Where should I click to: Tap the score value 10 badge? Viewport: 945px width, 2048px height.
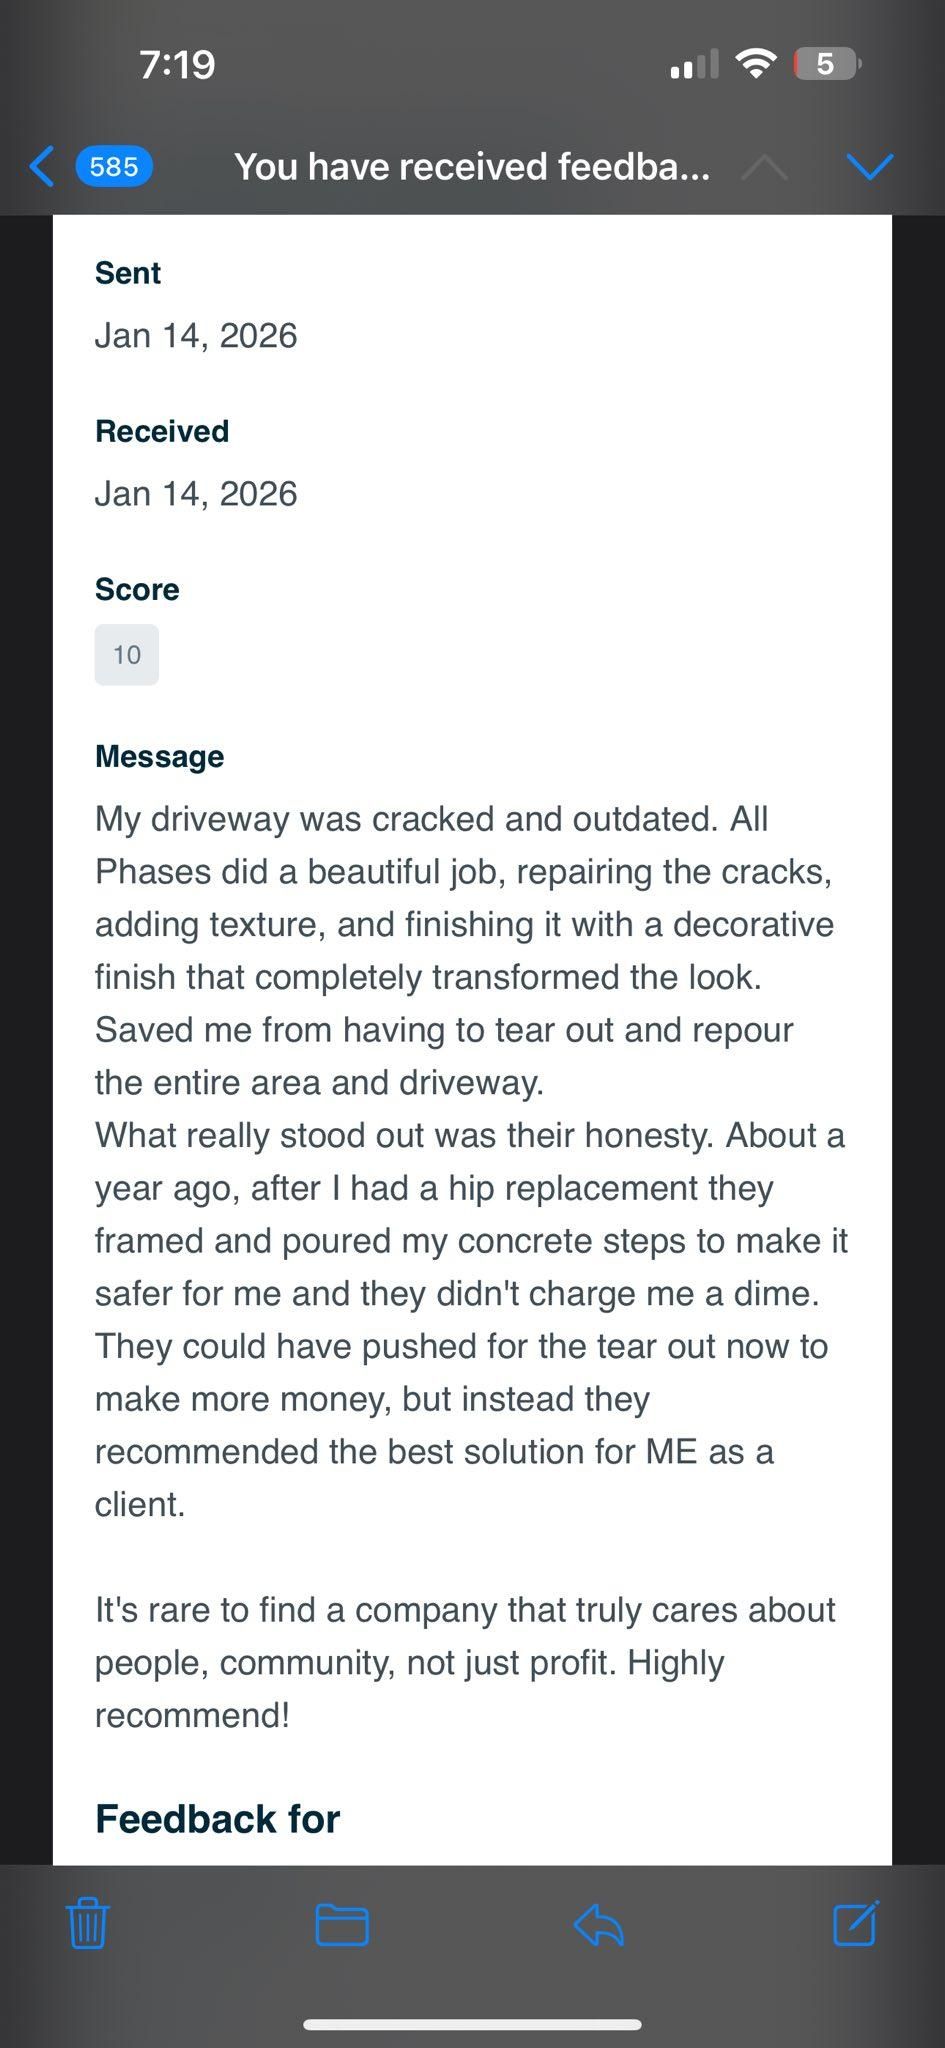coord(127,655)
